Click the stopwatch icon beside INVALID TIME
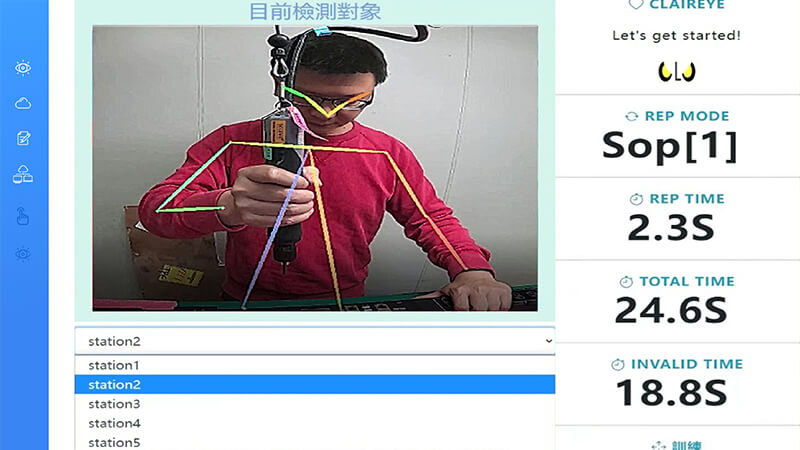This screenshot has height=450, width=800. pos(618,364)
